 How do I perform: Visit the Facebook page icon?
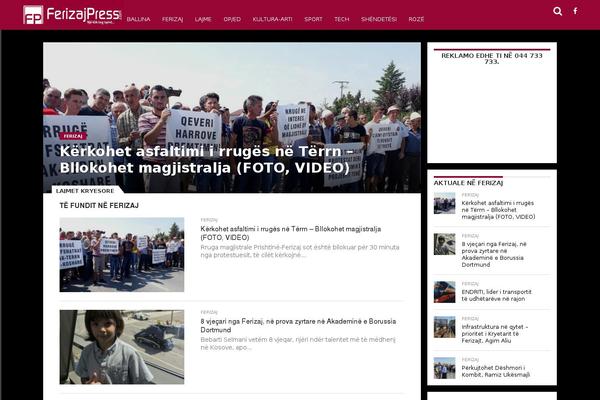pos(575,11)
